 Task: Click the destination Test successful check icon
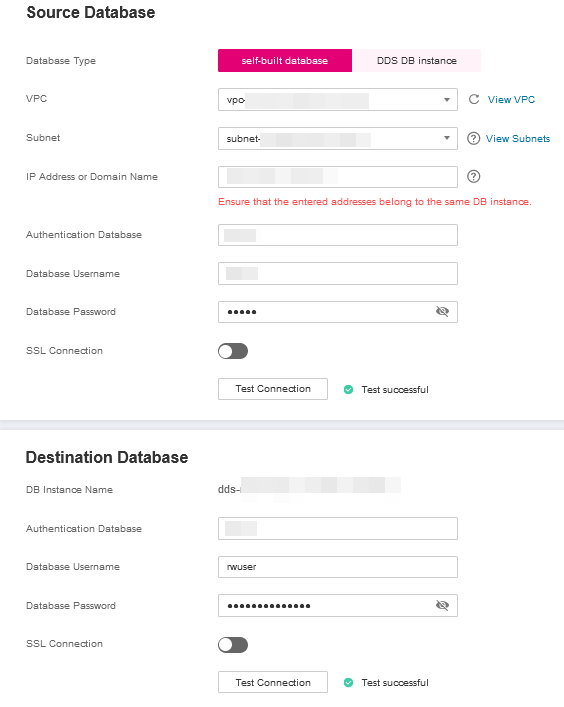pos(348,683)
